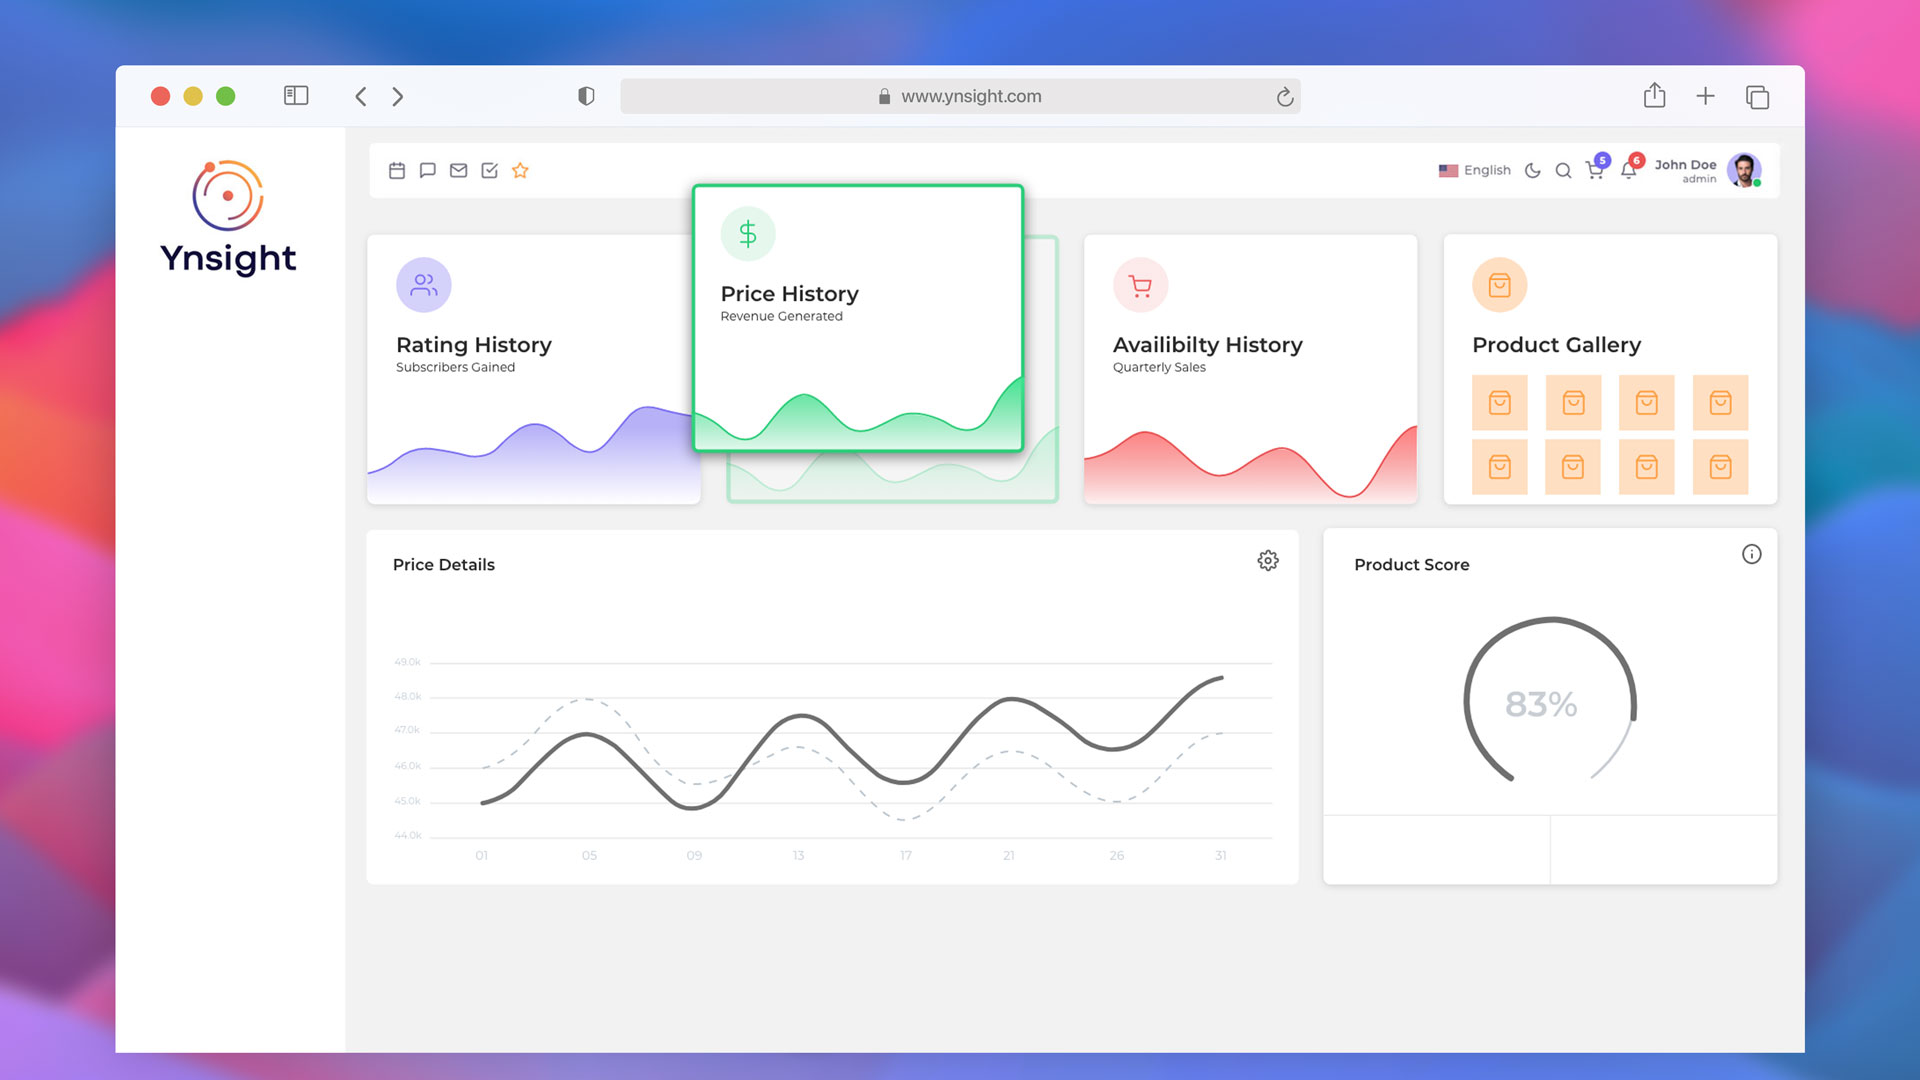Click Product Score info icon
The width and height of the screenshot is (1920, 1080).
1752,555
